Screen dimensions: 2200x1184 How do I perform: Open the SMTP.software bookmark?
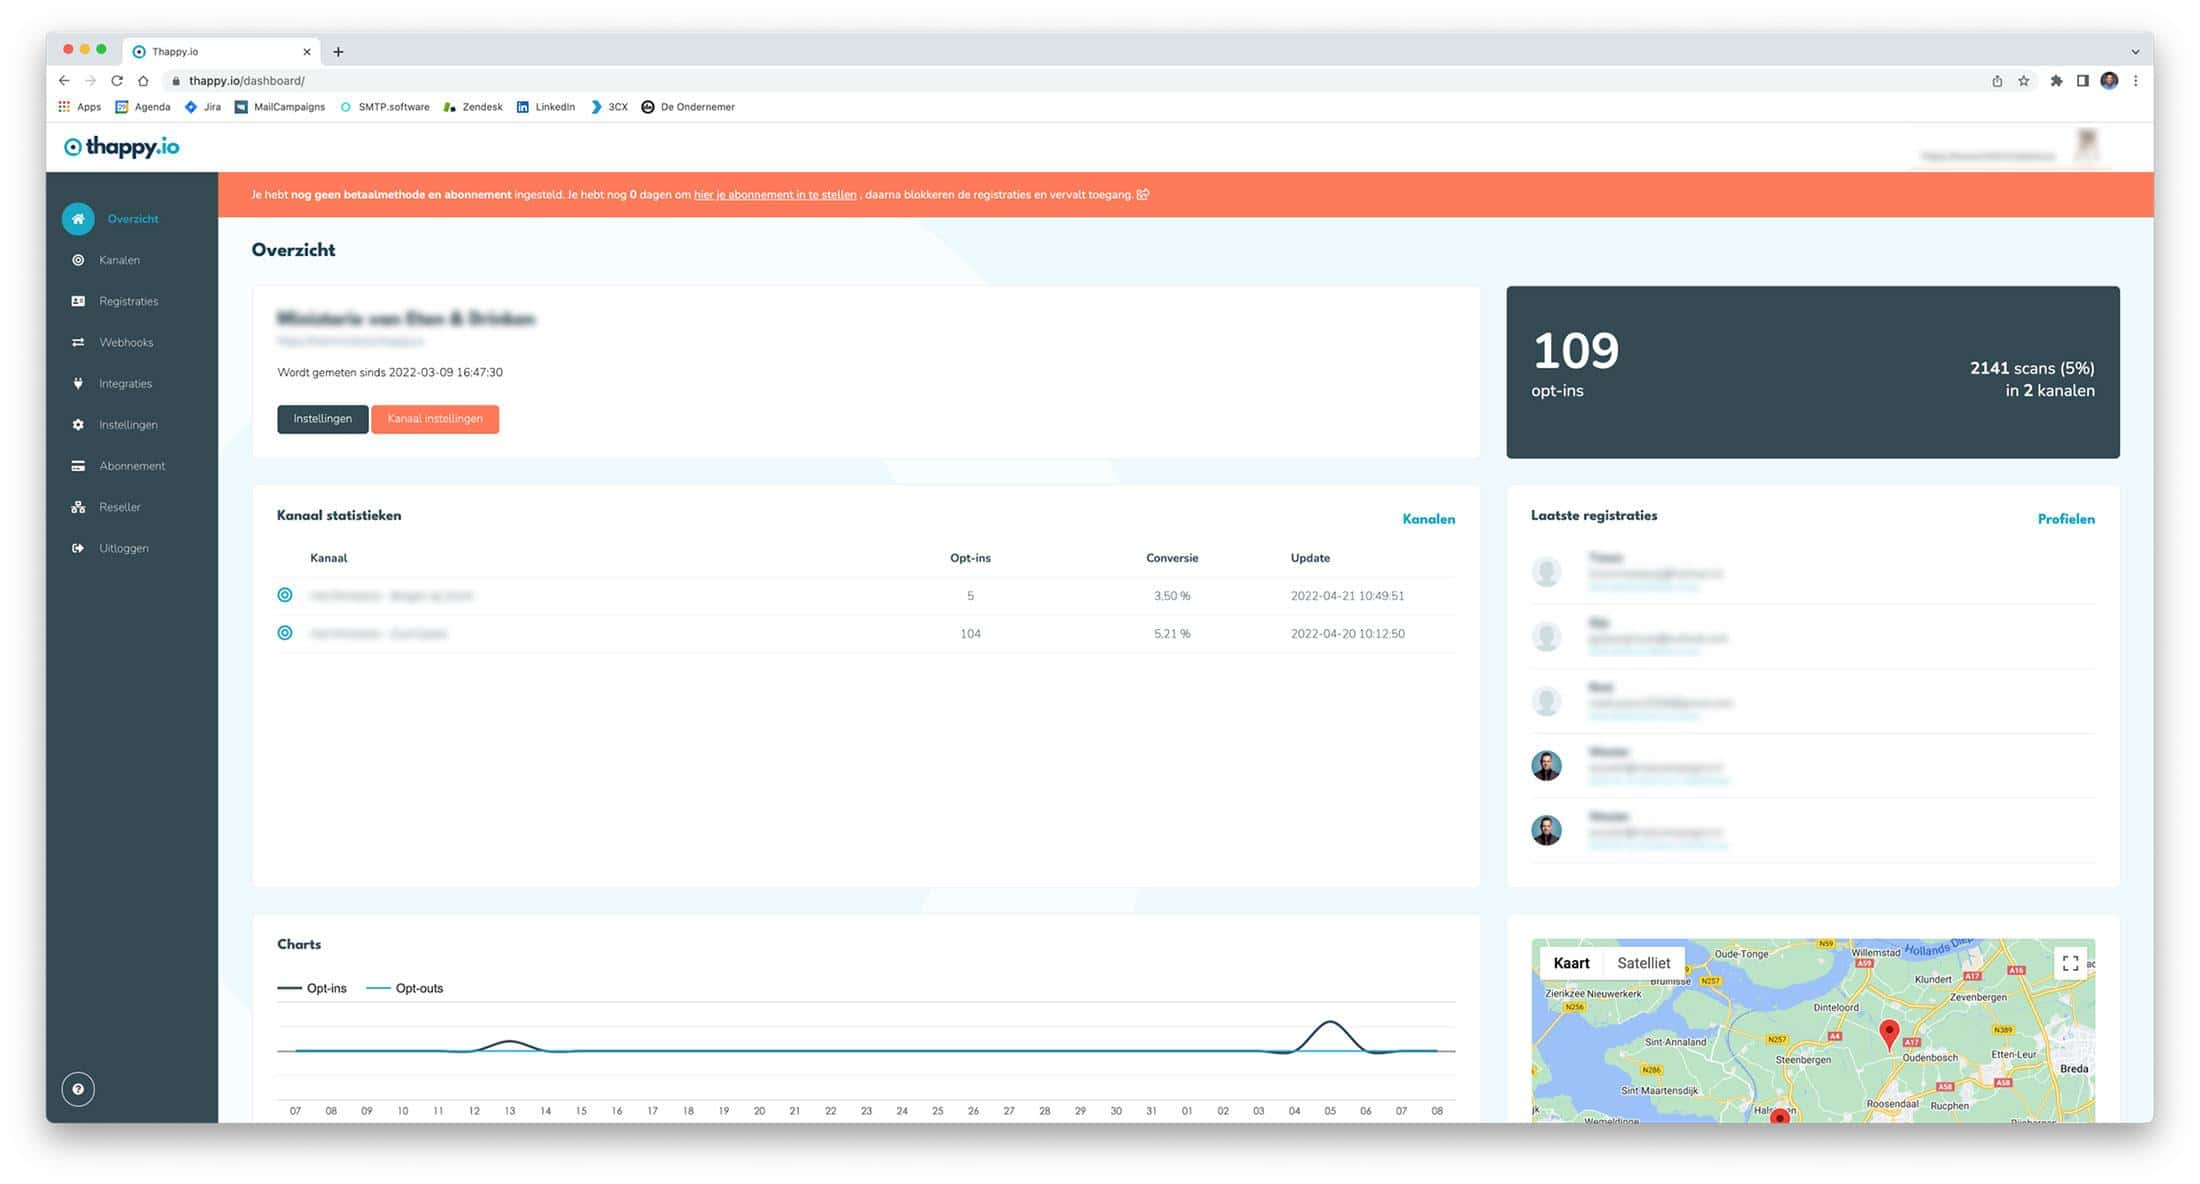pyautogui.click(x=385, y=107)
